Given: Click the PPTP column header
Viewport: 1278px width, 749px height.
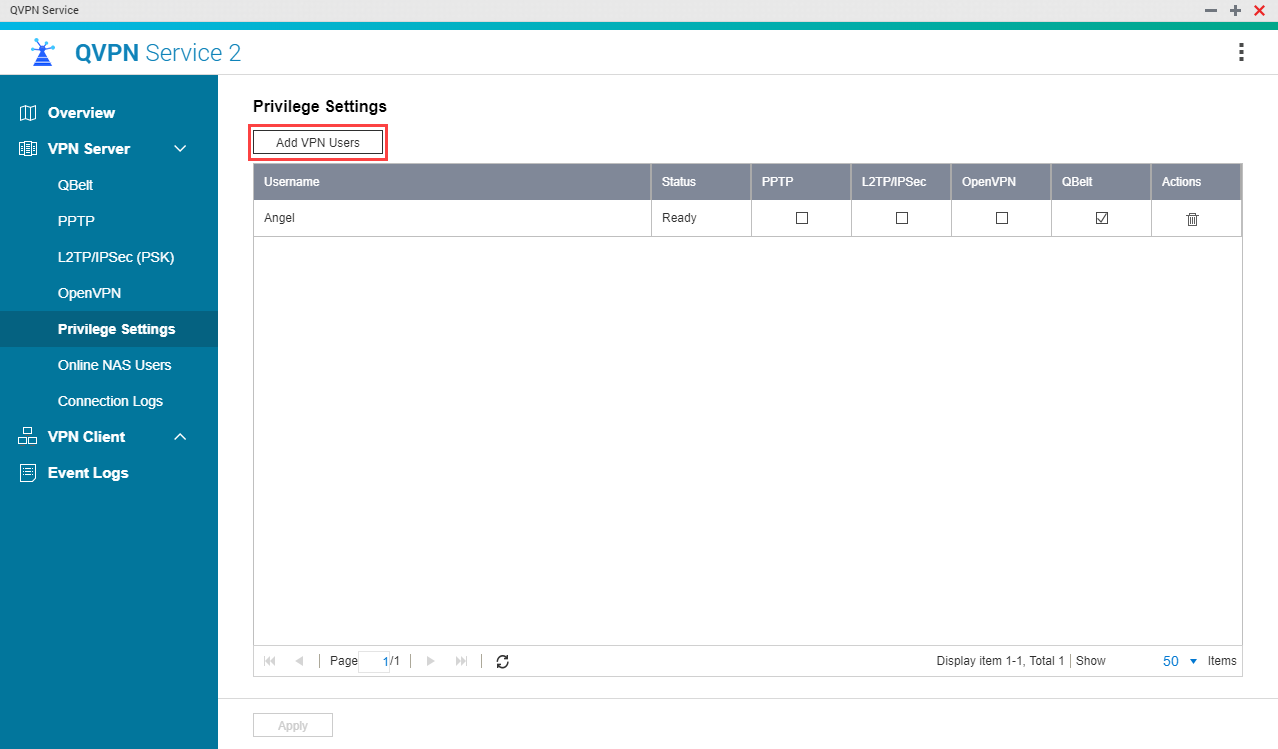Looking at the screenshot, I should [x=801, y=182].
